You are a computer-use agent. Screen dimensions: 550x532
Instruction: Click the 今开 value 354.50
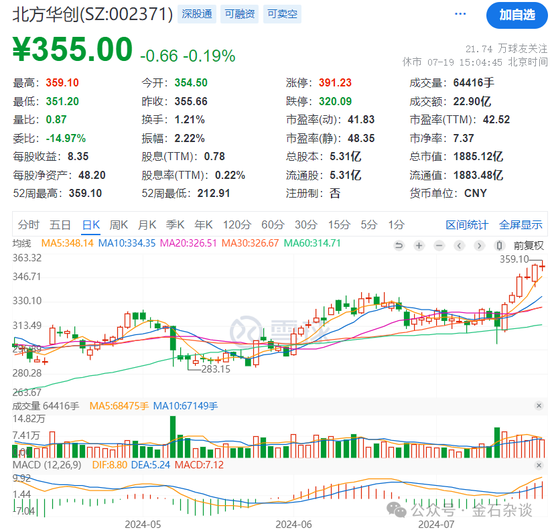[191, 83]
